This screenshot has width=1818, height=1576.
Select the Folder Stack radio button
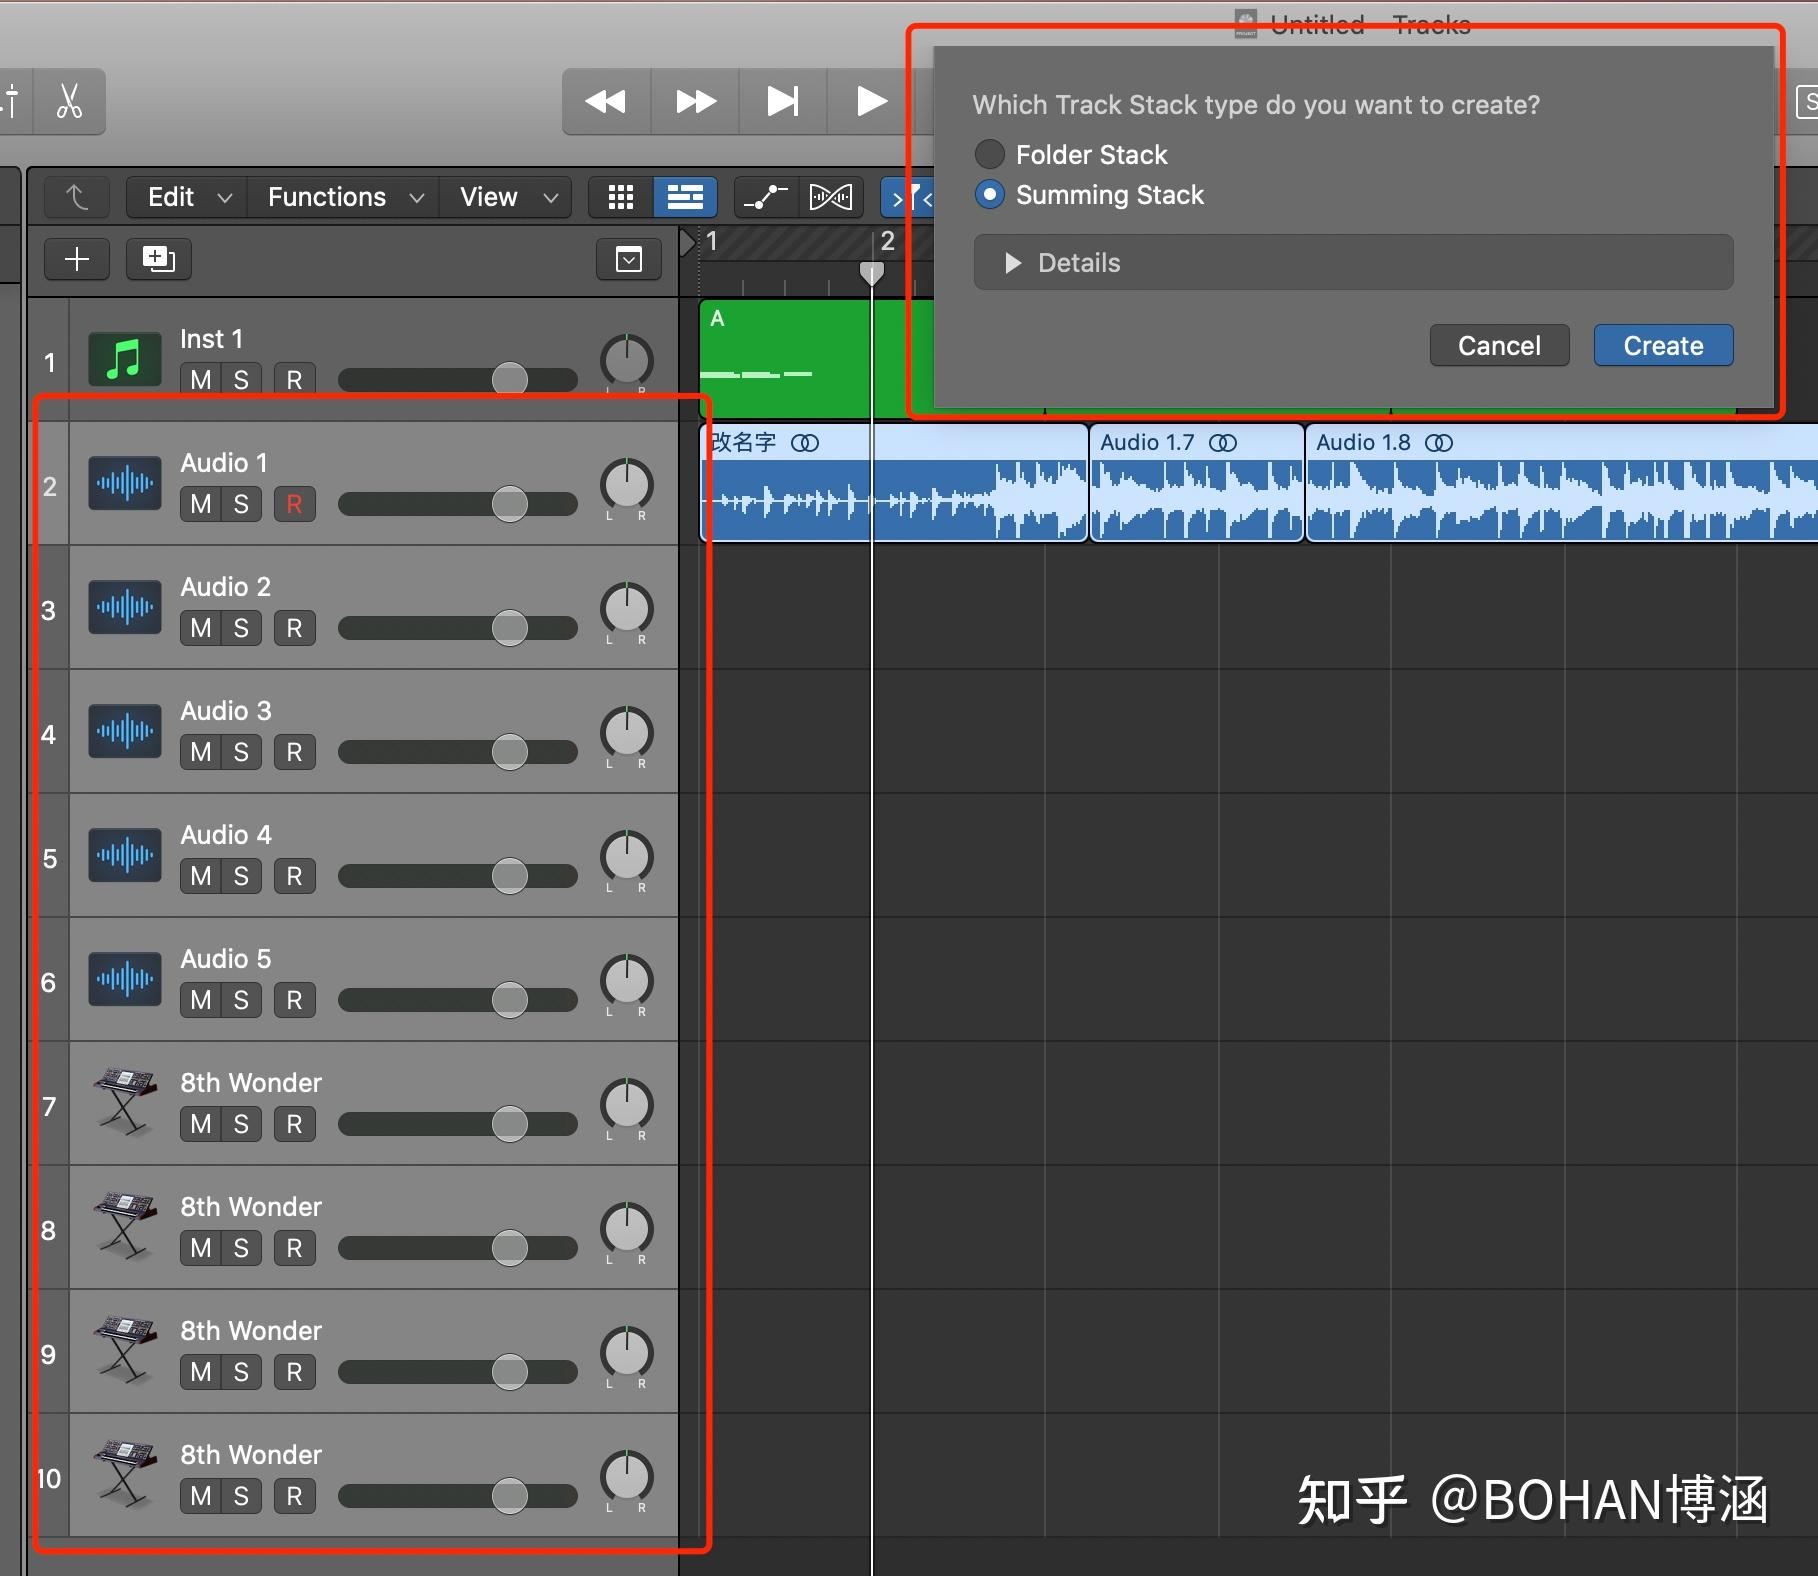(x=989, y=153)
